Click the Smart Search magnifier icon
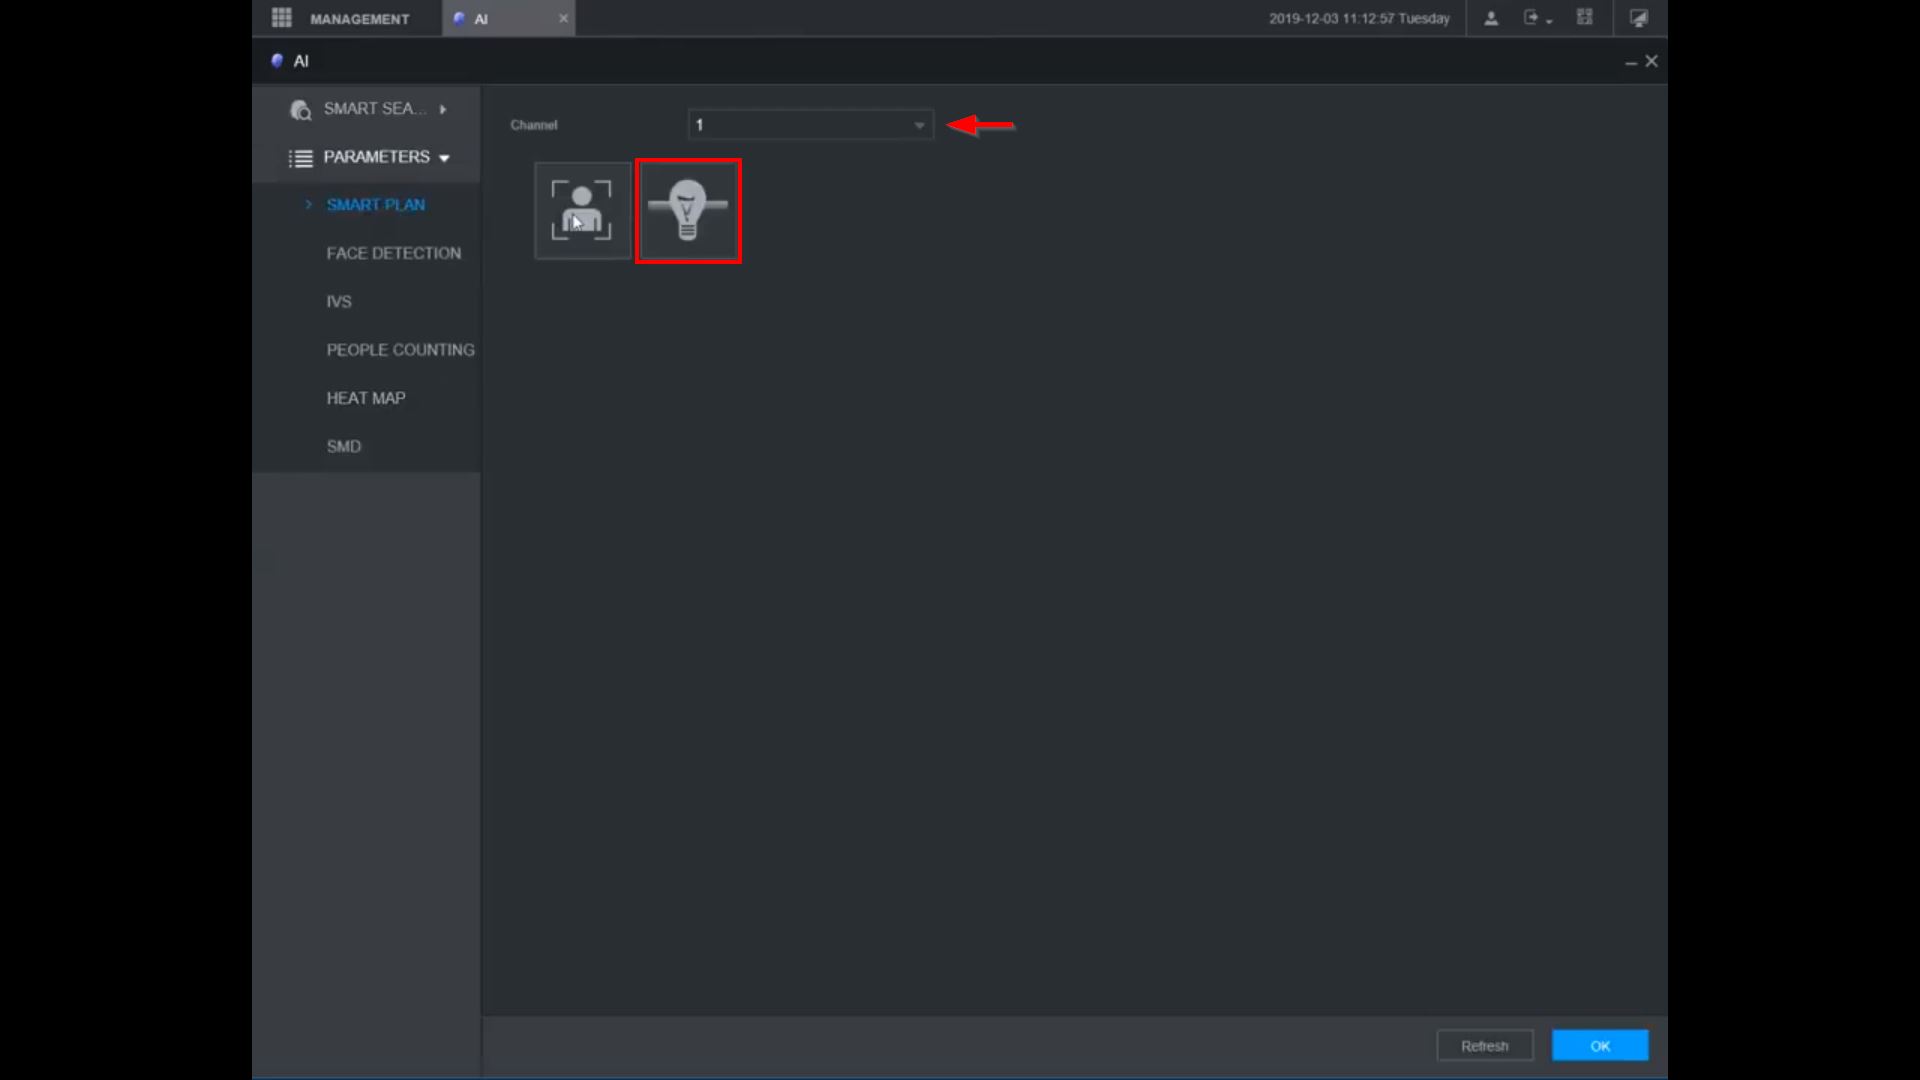Screen dimensions: 1920x1080 pyautogui.click(x=300, y=110)
